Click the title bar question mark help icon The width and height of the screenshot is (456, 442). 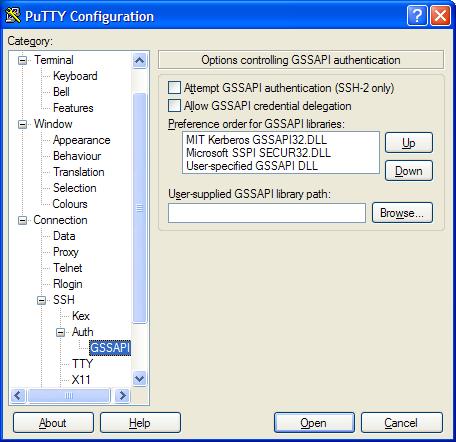tap(417, 15)
